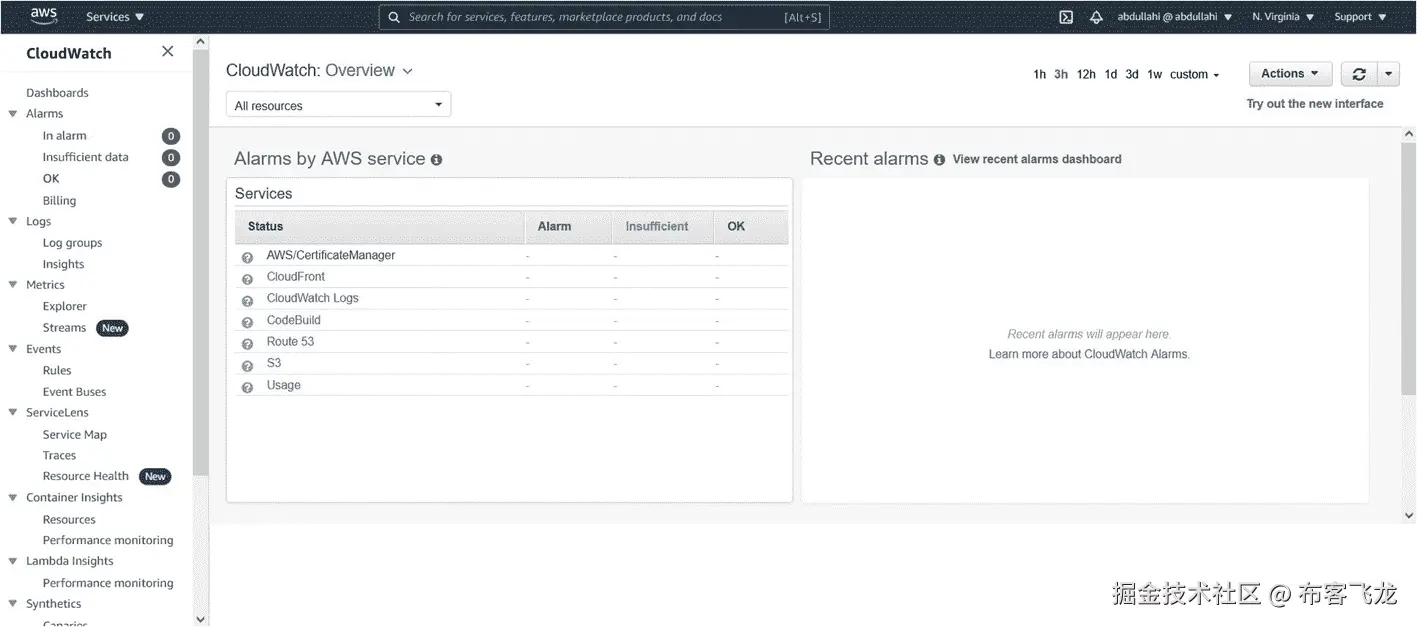
Task: Click the refresh icon button
Action: 1358,74
